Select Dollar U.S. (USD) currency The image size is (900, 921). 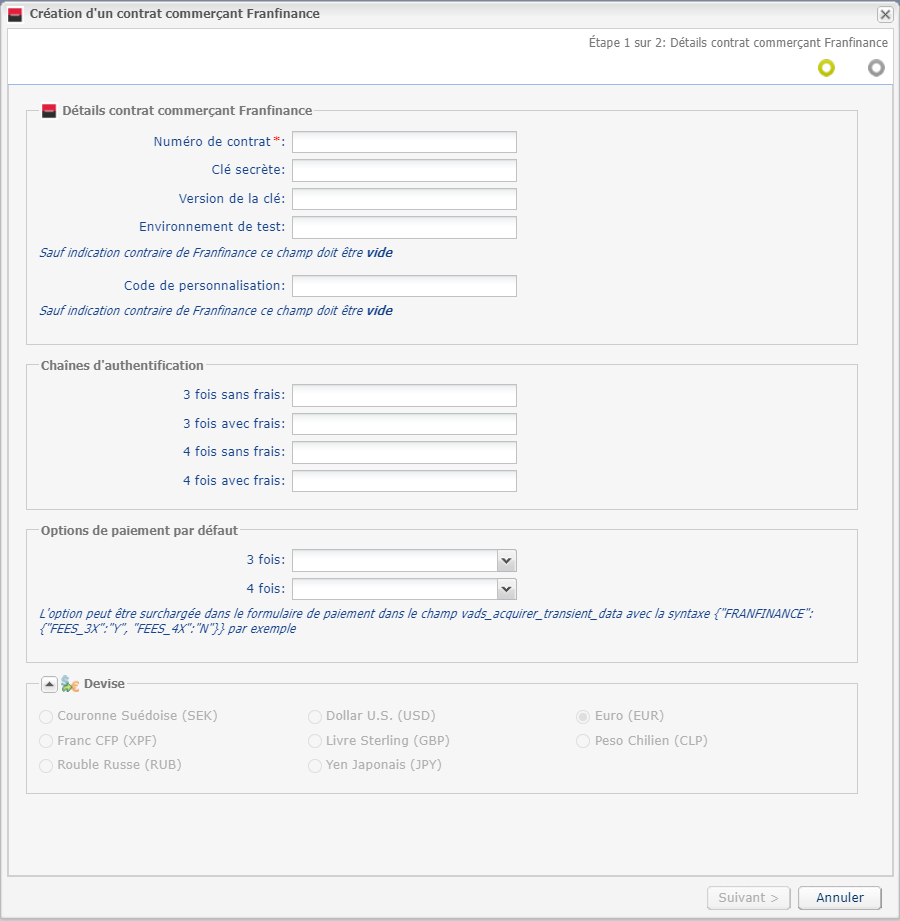tap(315, 717)
